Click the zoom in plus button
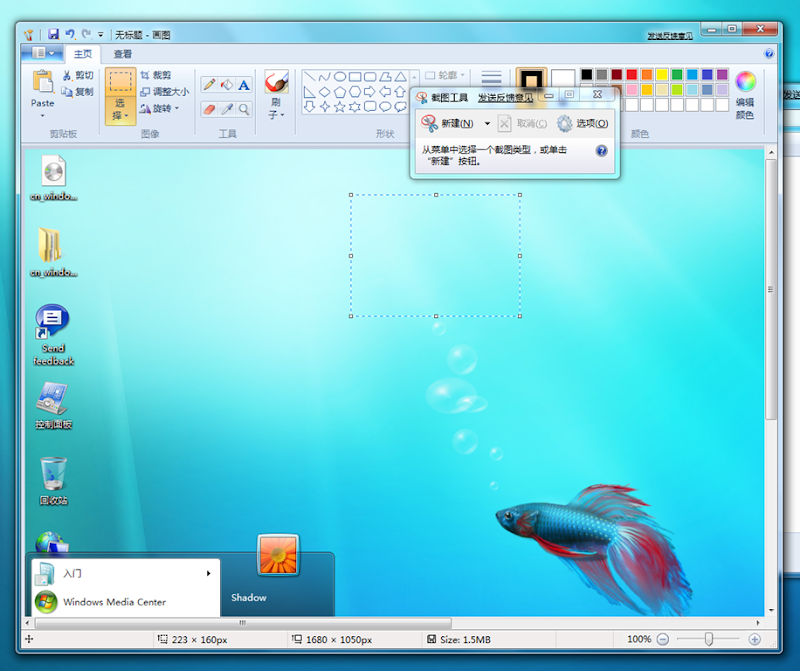Viewport: 800px width, 671px height. coord(755,639)
